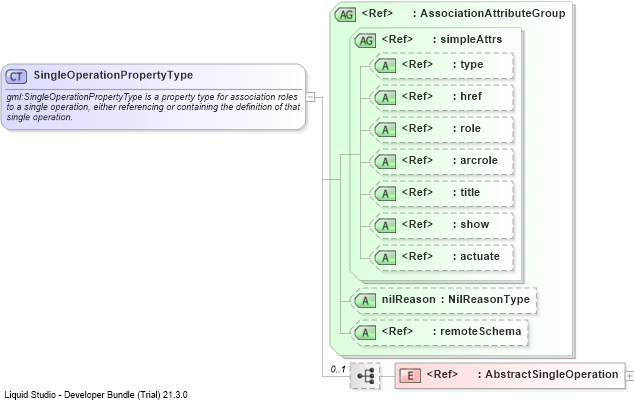Click the 0..1 cardinality label

click(x=338, y=369)
